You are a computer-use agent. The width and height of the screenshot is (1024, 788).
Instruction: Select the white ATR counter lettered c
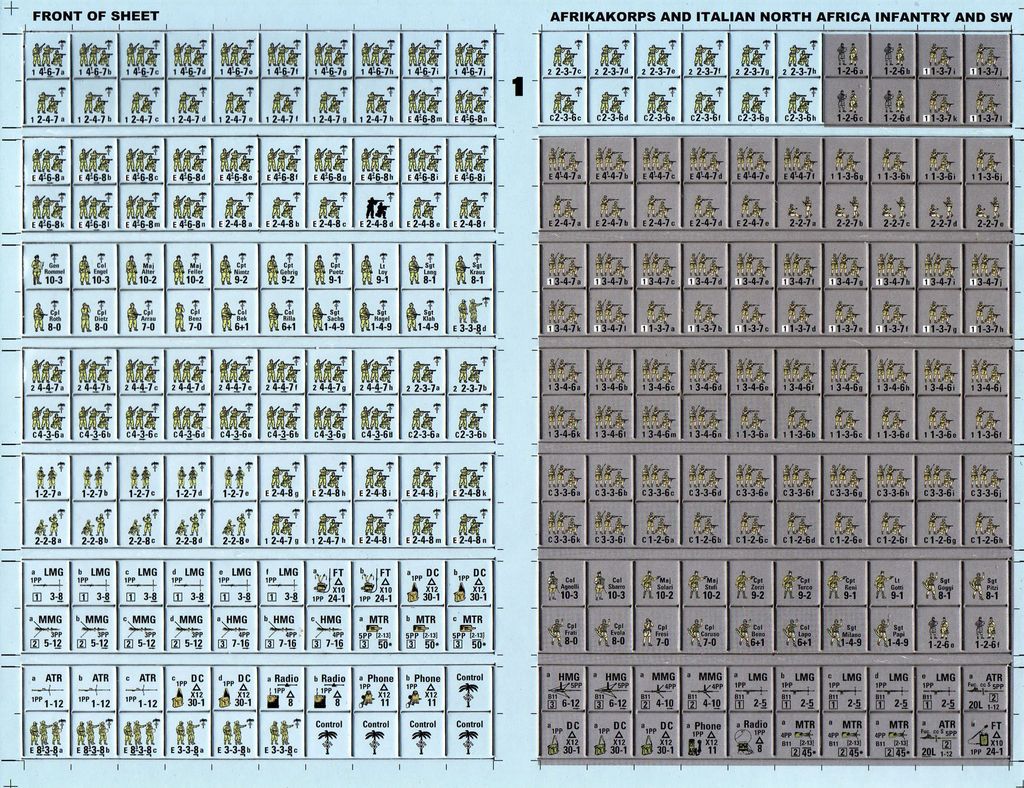click(142, 691)
